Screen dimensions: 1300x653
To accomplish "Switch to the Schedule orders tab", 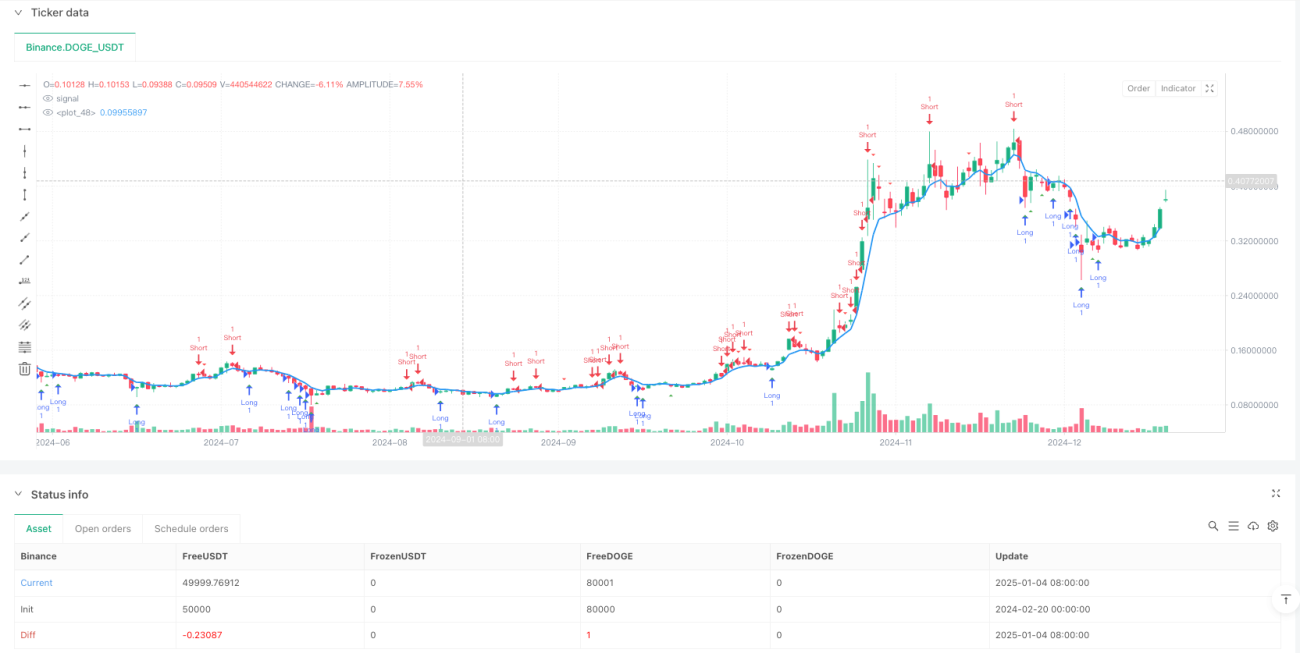I will point(191,529).
